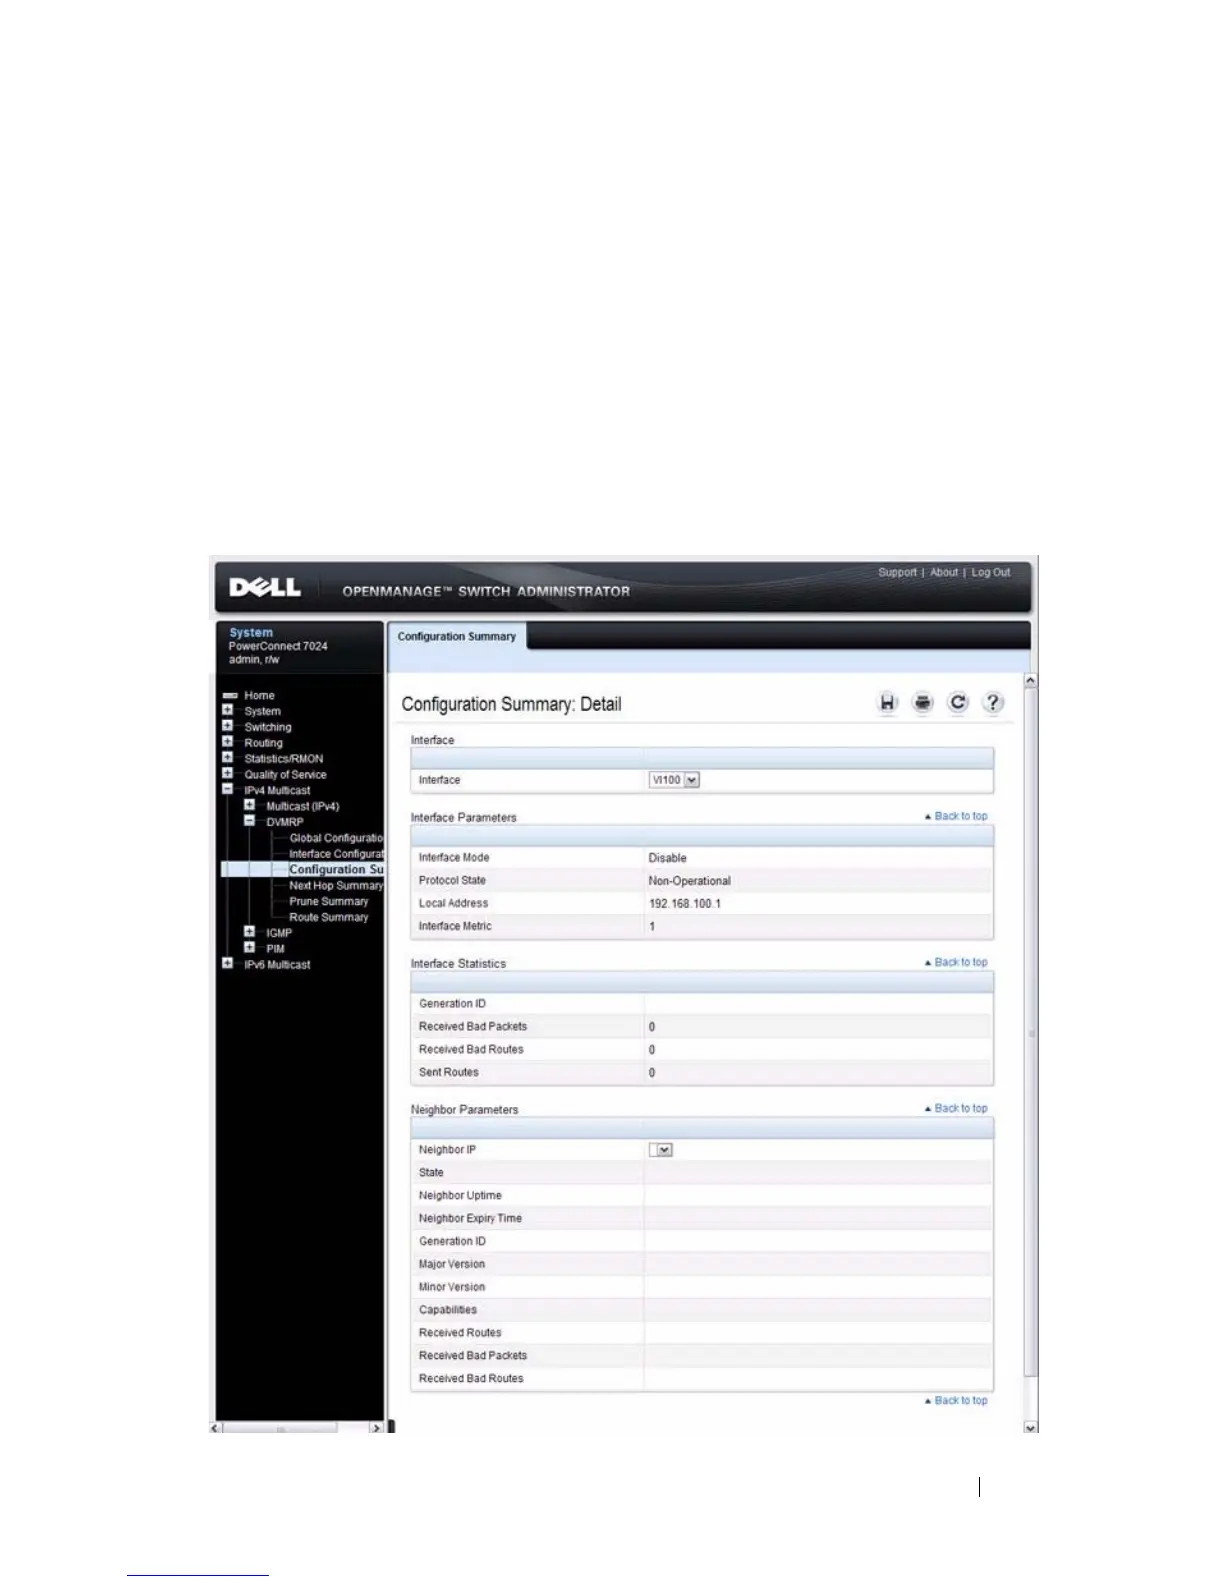
Task: Open the Neighbor IP dropdown
Action: pyautogui.click(x=661, y=1150)
